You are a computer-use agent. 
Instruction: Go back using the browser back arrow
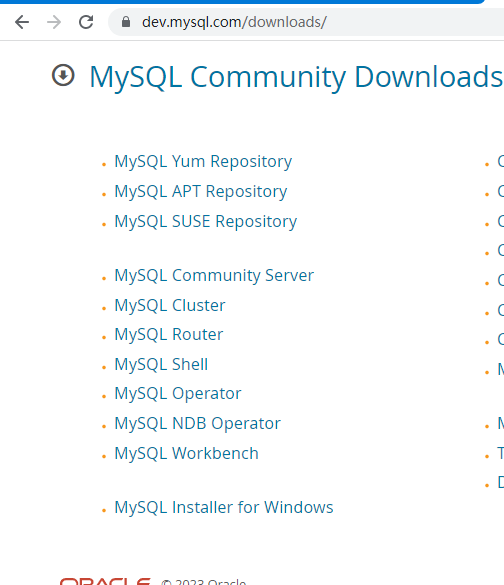22,22
